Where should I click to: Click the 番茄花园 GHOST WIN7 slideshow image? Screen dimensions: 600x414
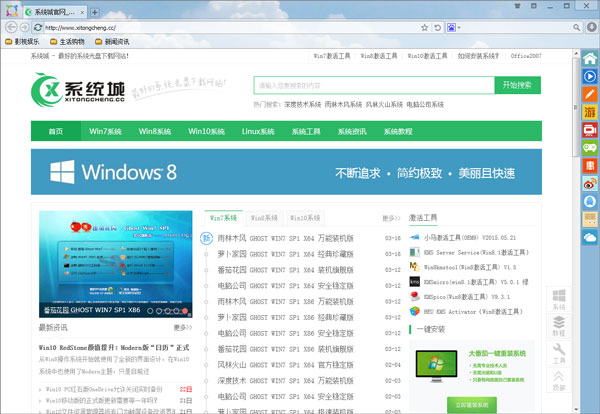(x=116, y=264)
